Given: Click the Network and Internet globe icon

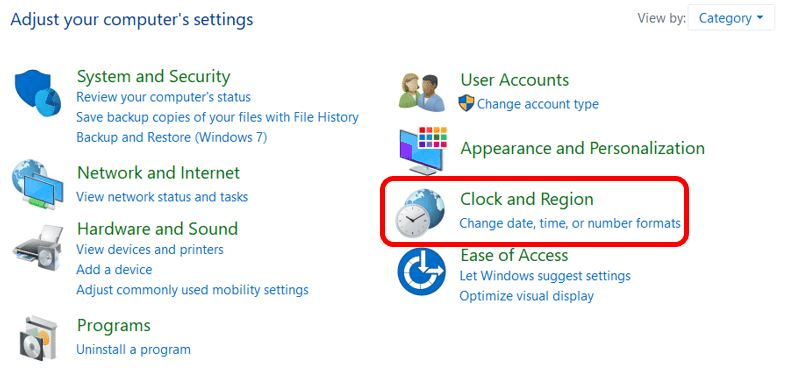Looking at the screenshot, I should pyautogui.click(x=37, y=184).
